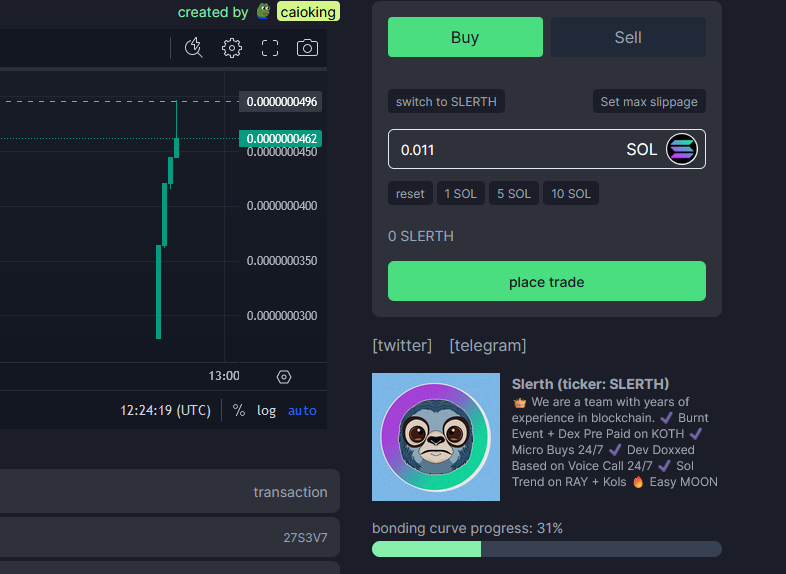Toggle percent scale on chart
This screenshot has width=786, height=574.
click(239, 411)
